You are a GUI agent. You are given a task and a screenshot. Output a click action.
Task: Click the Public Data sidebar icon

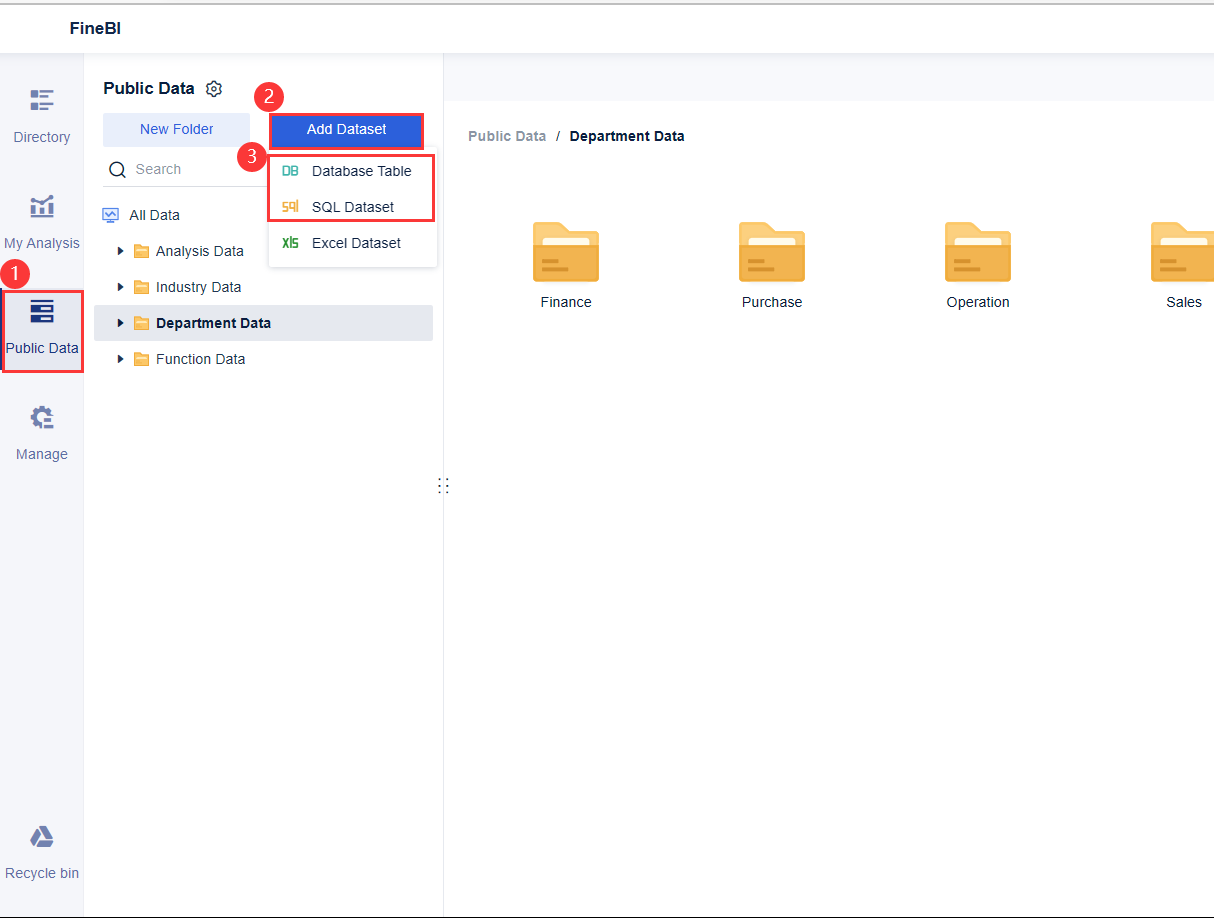click(41, 311)
